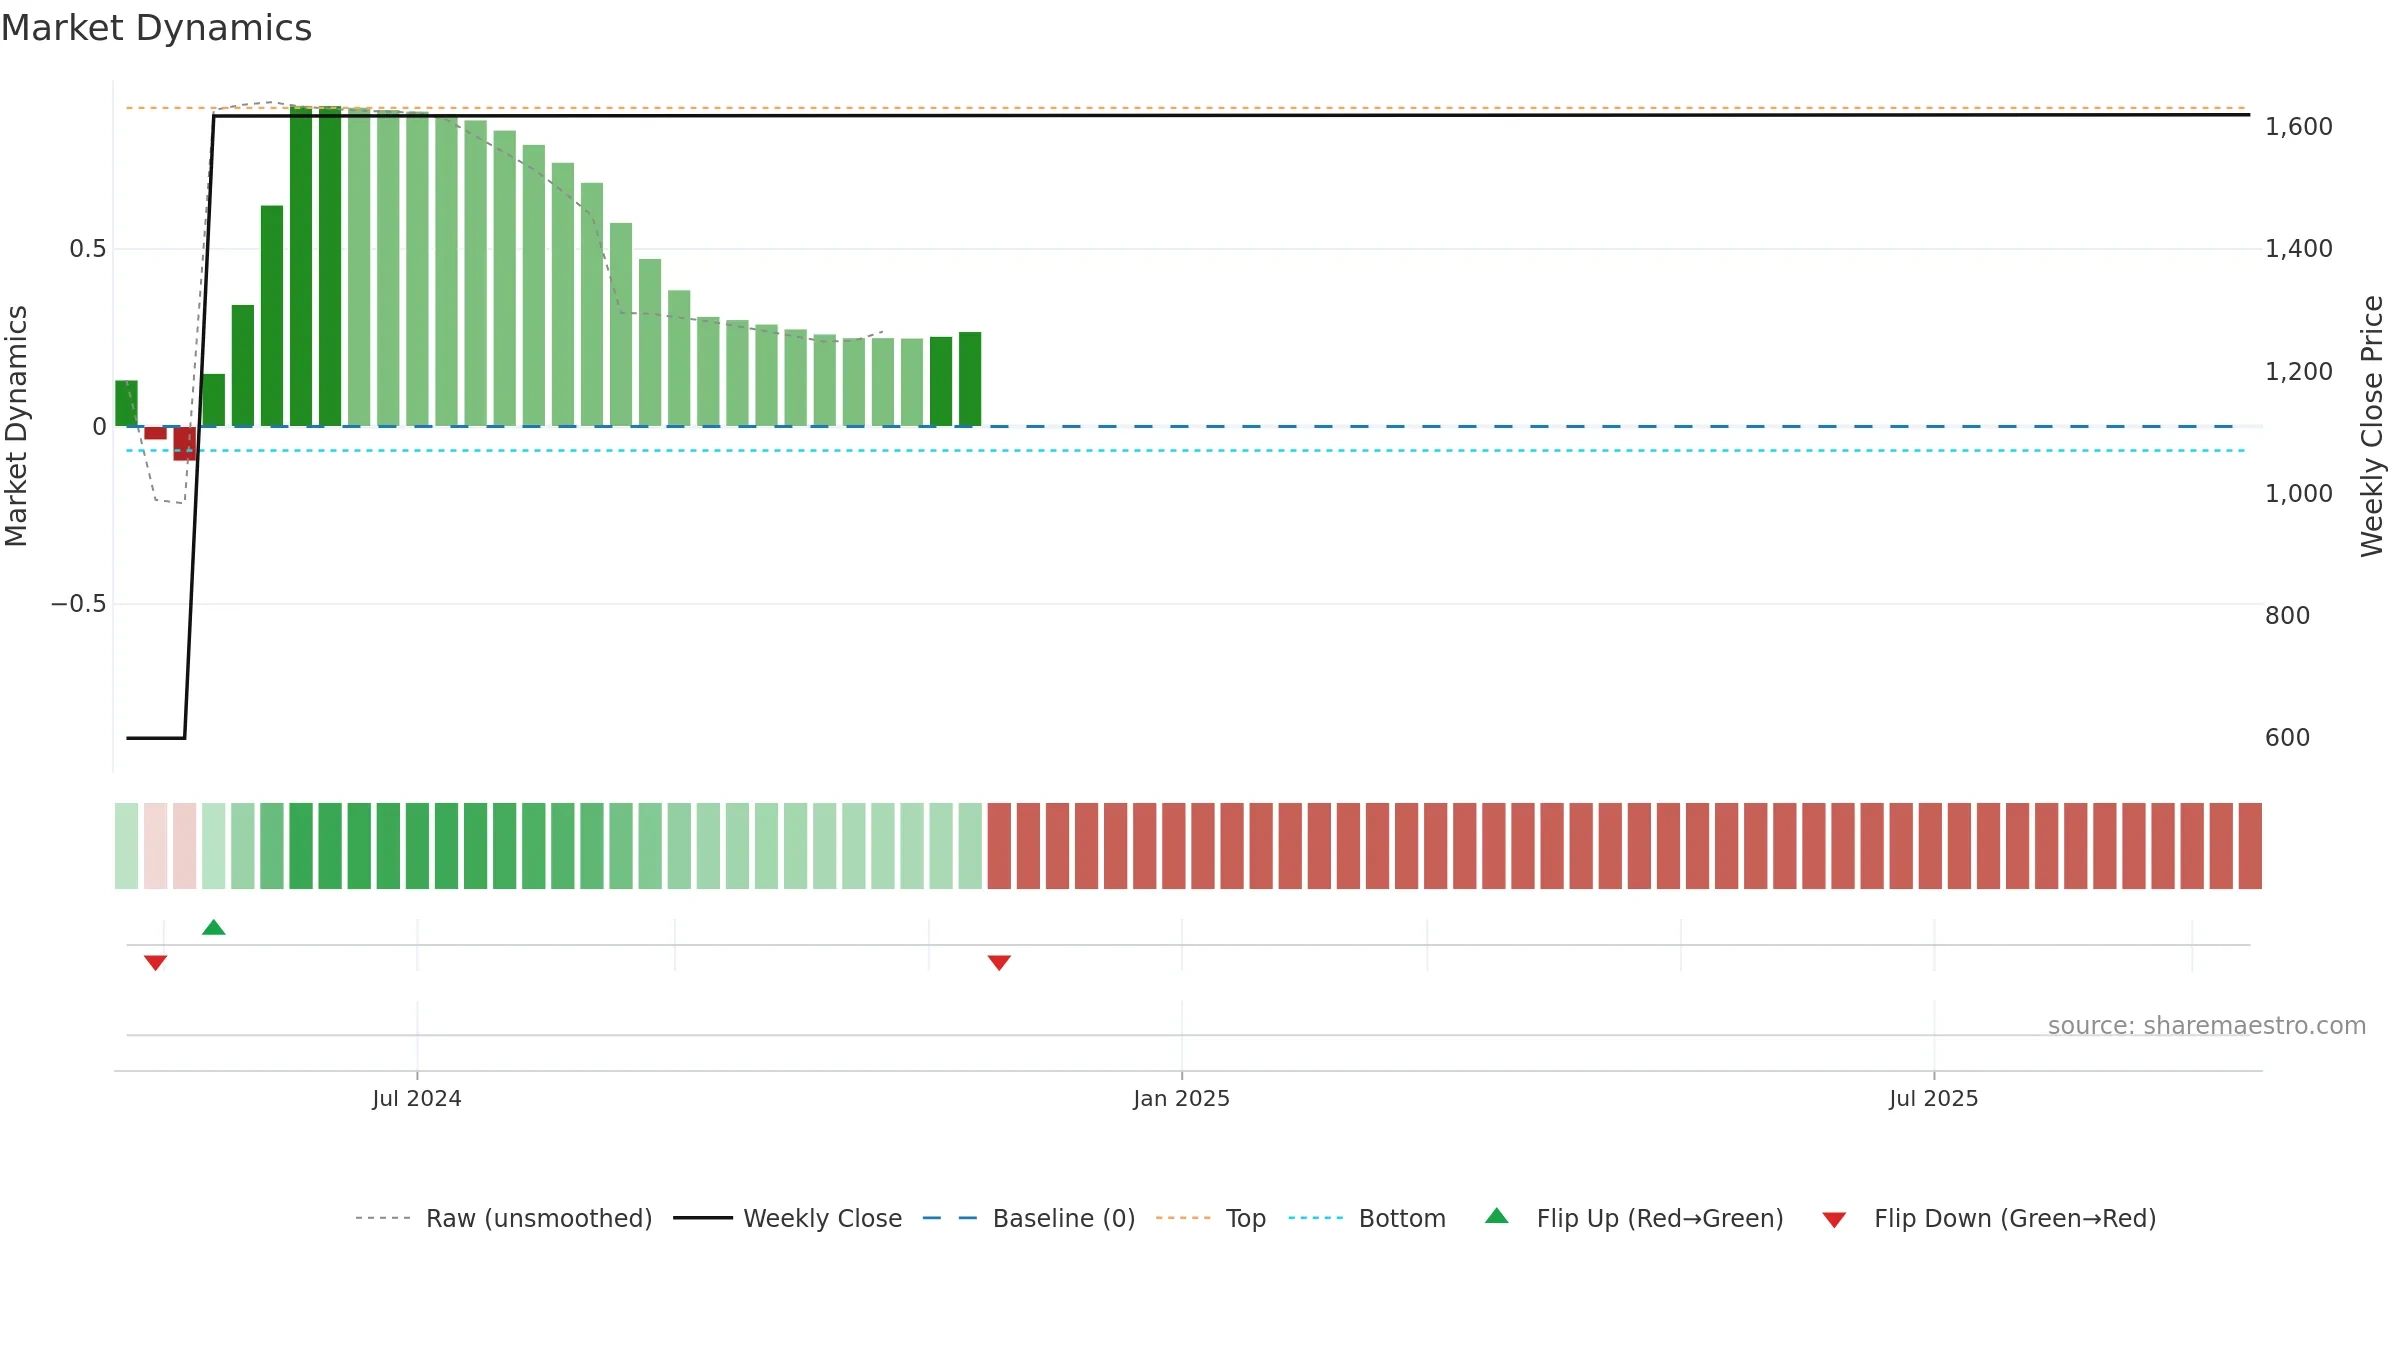This screenshot has height=1350, width=2400.
Task: Click the Jan 2025 axis label
Action: pyautogui.click(x=1182, y=1099)
